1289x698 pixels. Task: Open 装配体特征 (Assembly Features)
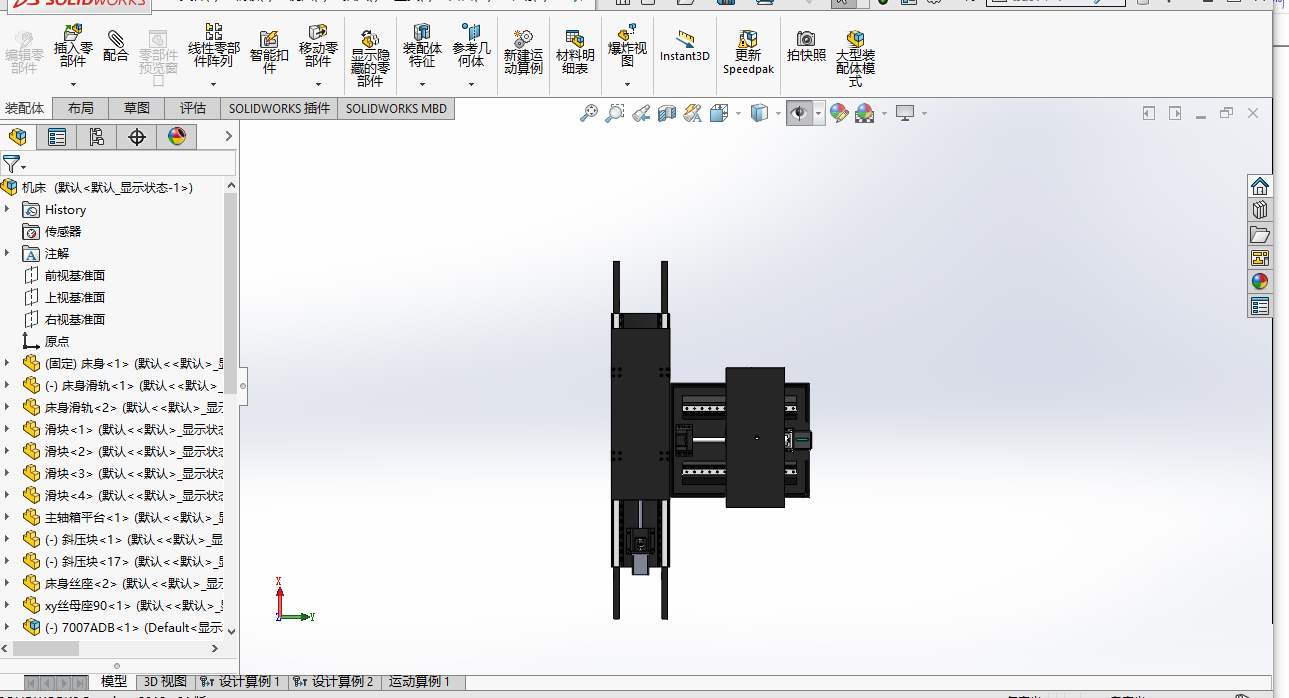coord(422,46)
